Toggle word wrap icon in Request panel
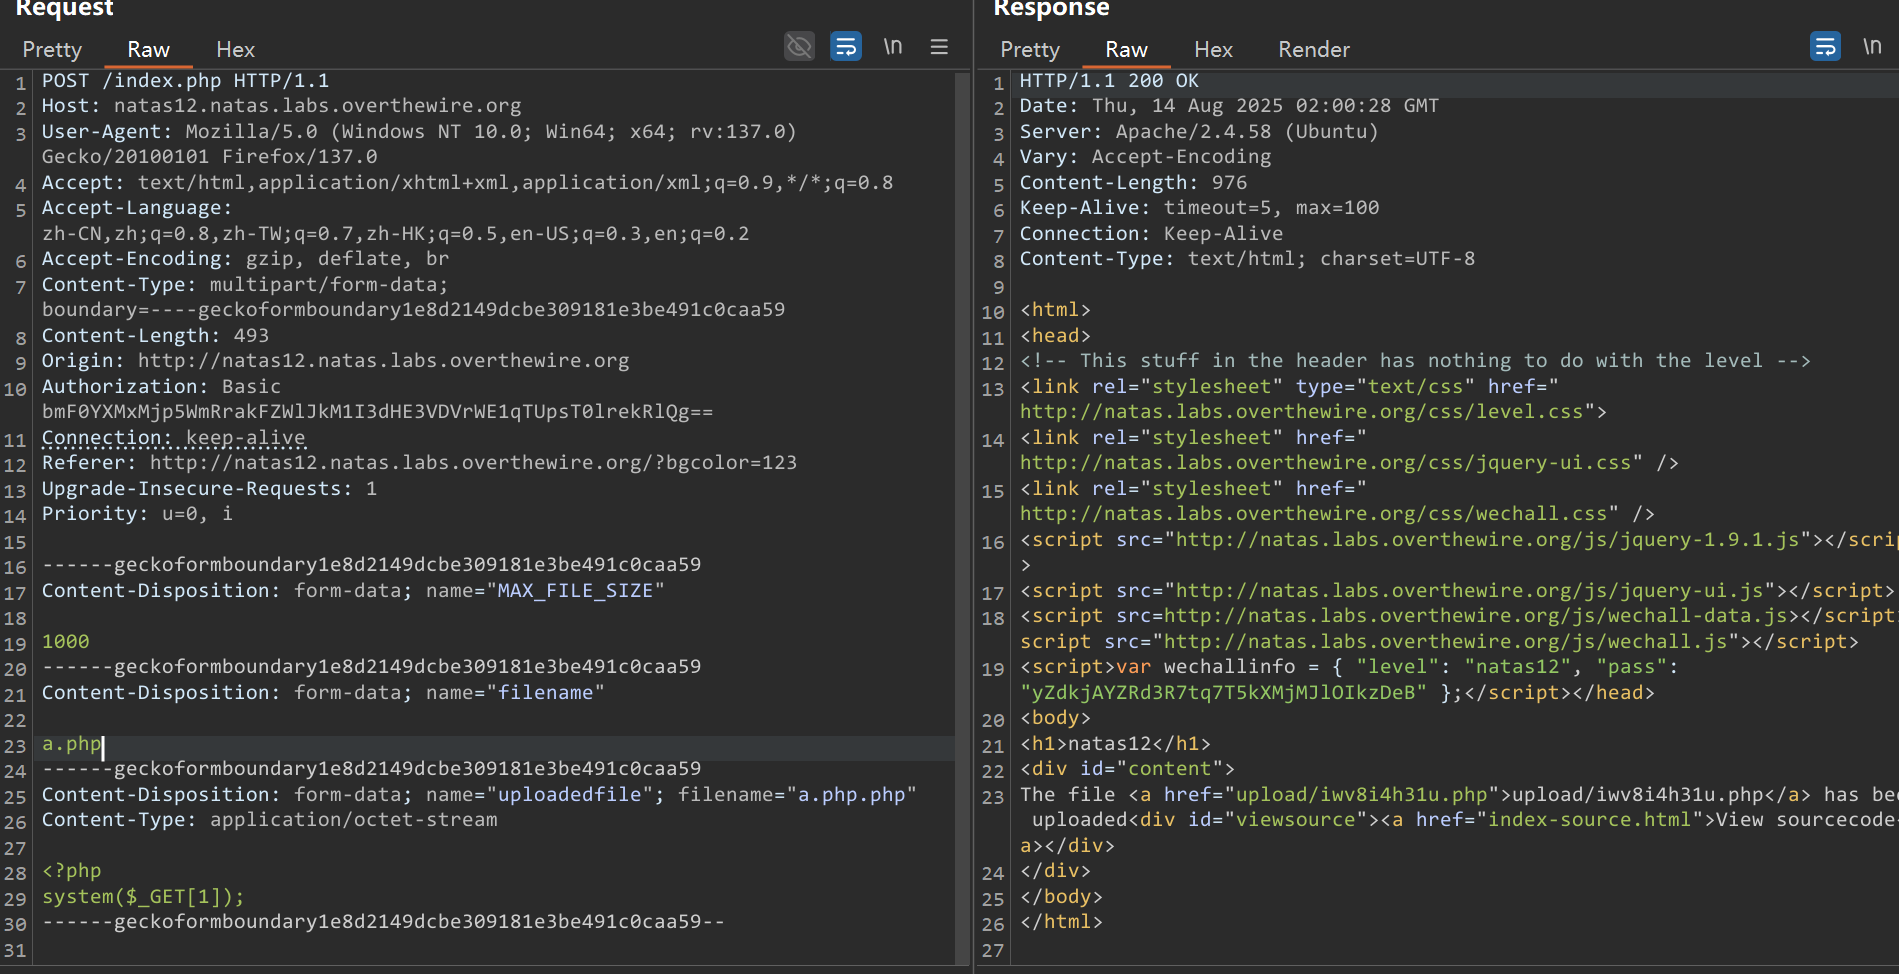1899x974 pixels. pos(846,46)
